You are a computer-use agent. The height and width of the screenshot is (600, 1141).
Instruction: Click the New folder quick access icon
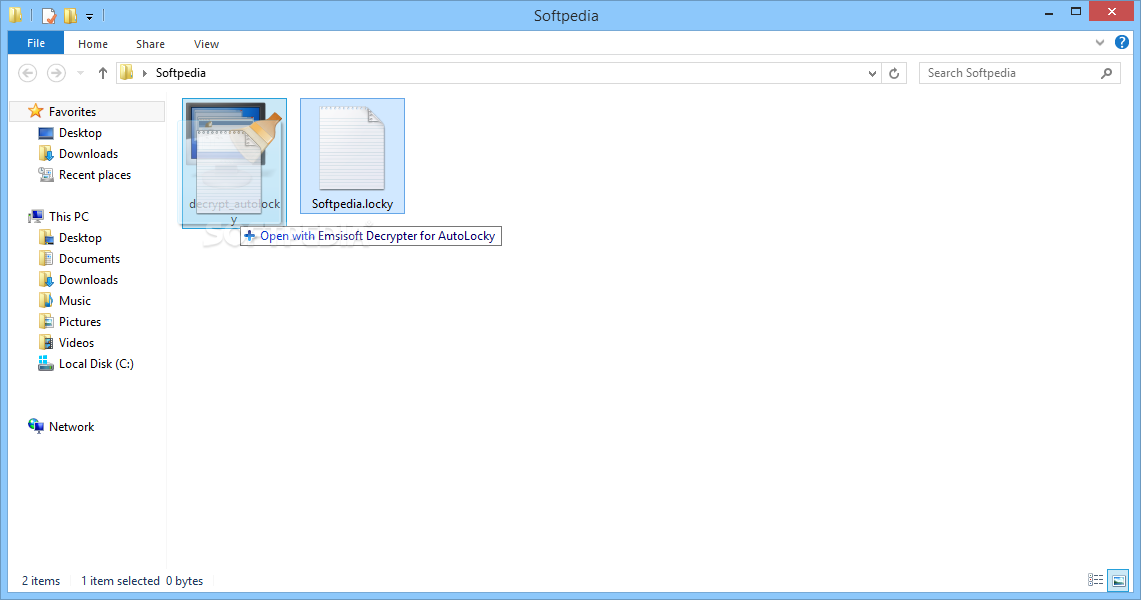point(71,15)
